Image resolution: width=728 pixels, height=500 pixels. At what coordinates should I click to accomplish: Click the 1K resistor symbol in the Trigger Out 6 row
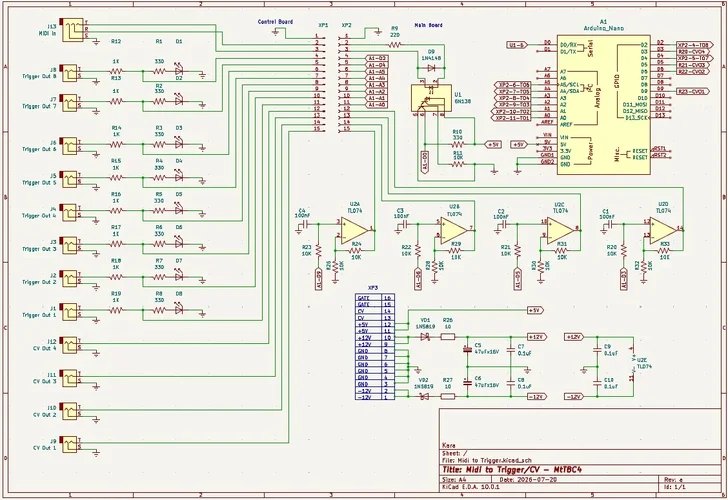click(116, 144)
